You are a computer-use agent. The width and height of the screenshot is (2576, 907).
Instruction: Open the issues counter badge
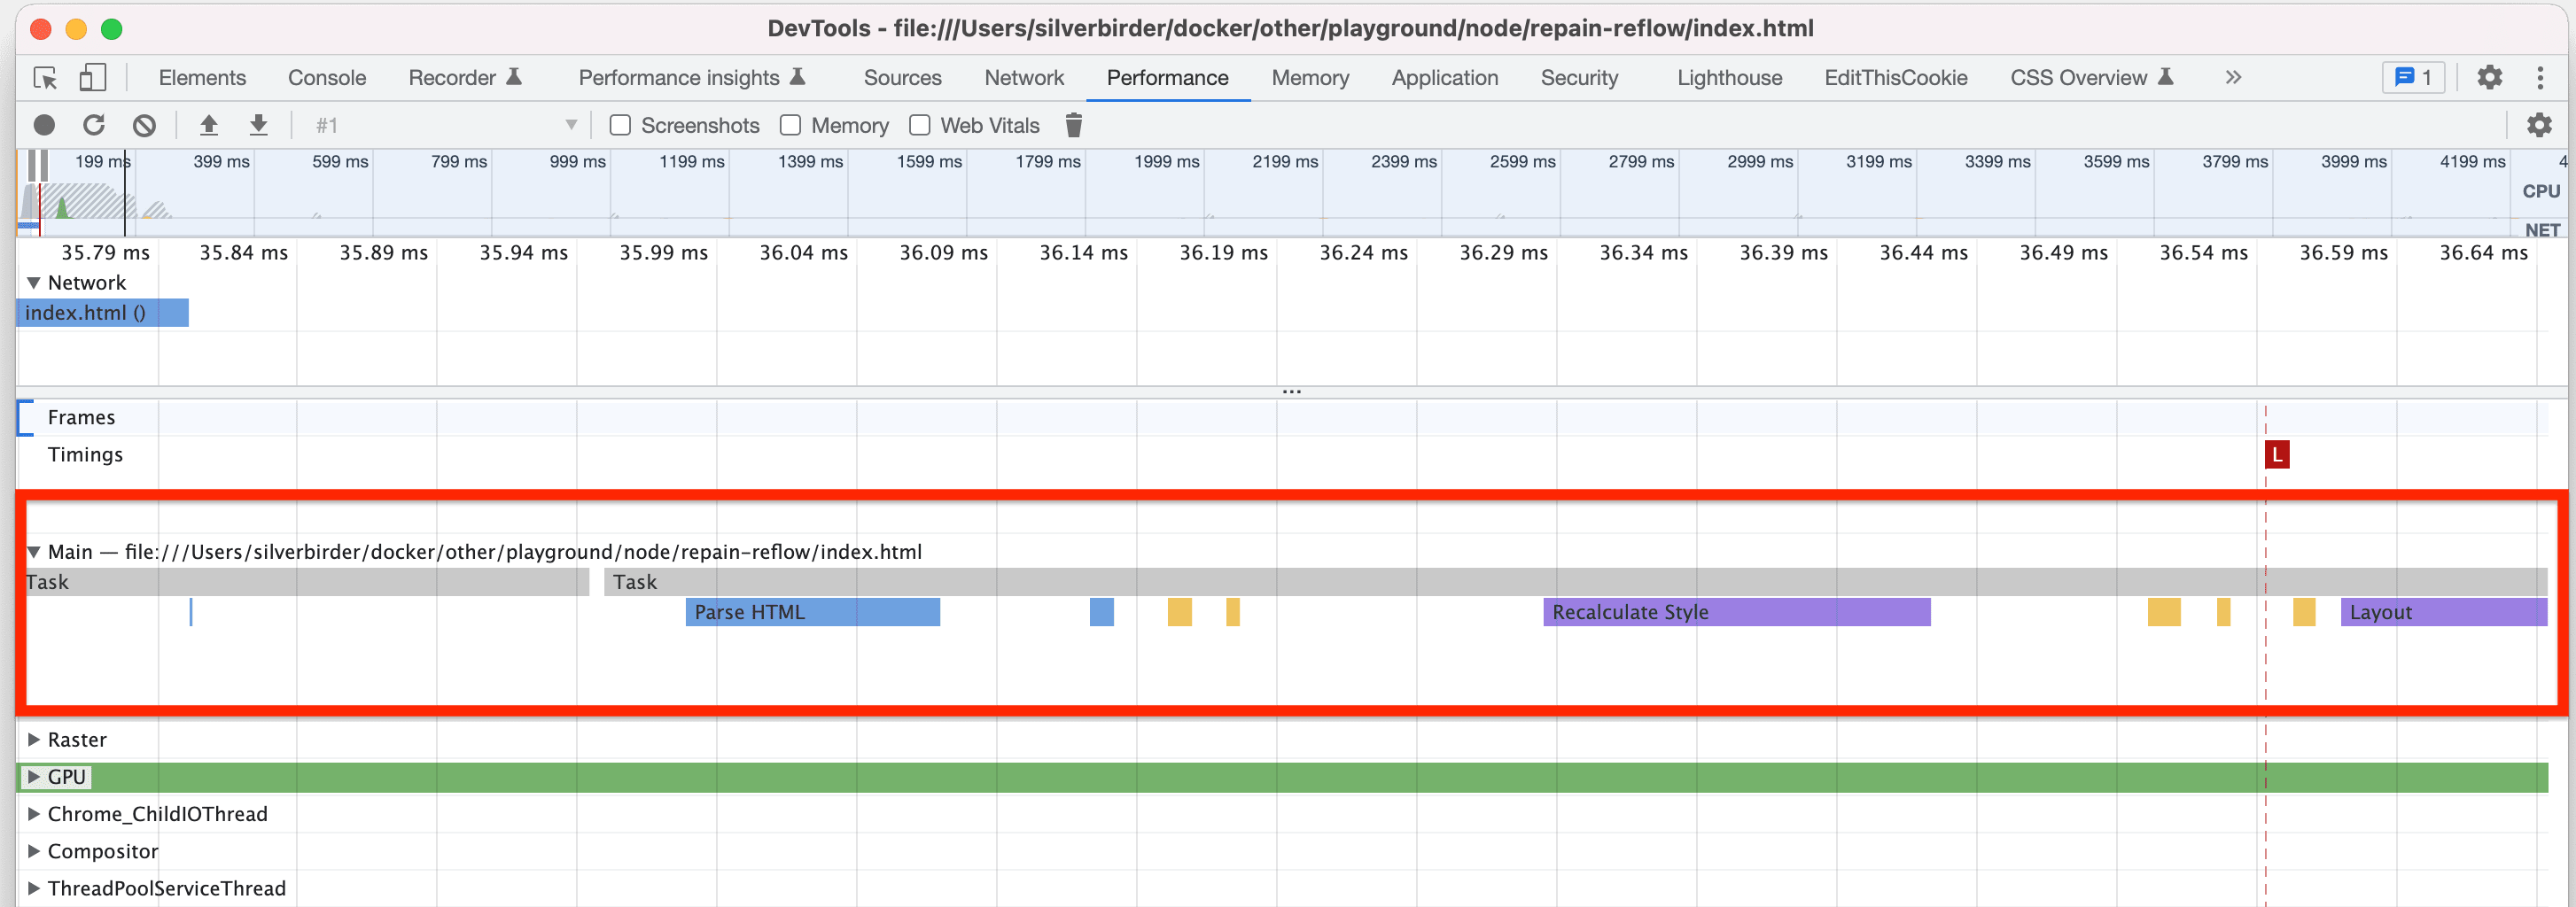2413,77
